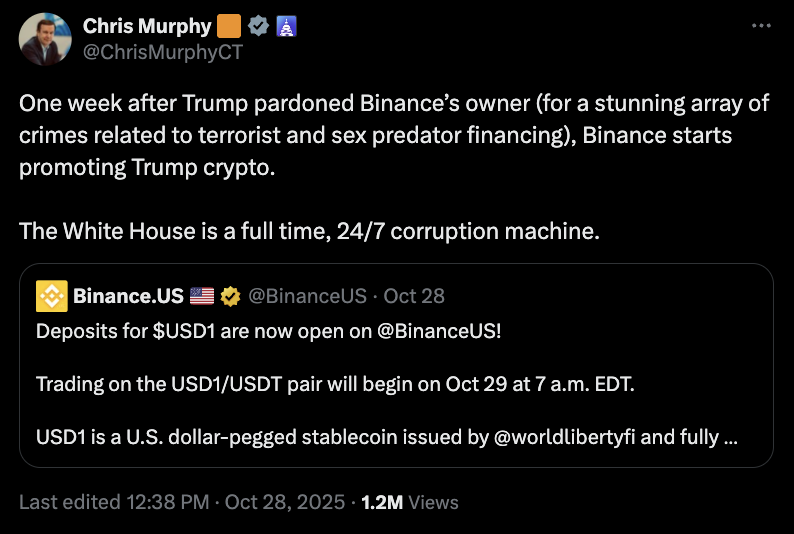794x534 pixels.
Task: Click the @BinanceUS handle in quote header
Action: click(309, 296)
